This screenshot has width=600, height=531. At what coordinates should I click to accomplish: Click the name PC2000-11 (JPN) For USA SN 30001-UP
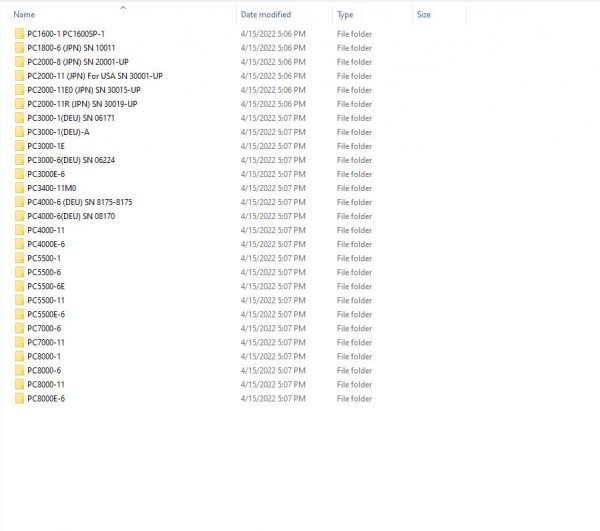[x=95, y=76]
